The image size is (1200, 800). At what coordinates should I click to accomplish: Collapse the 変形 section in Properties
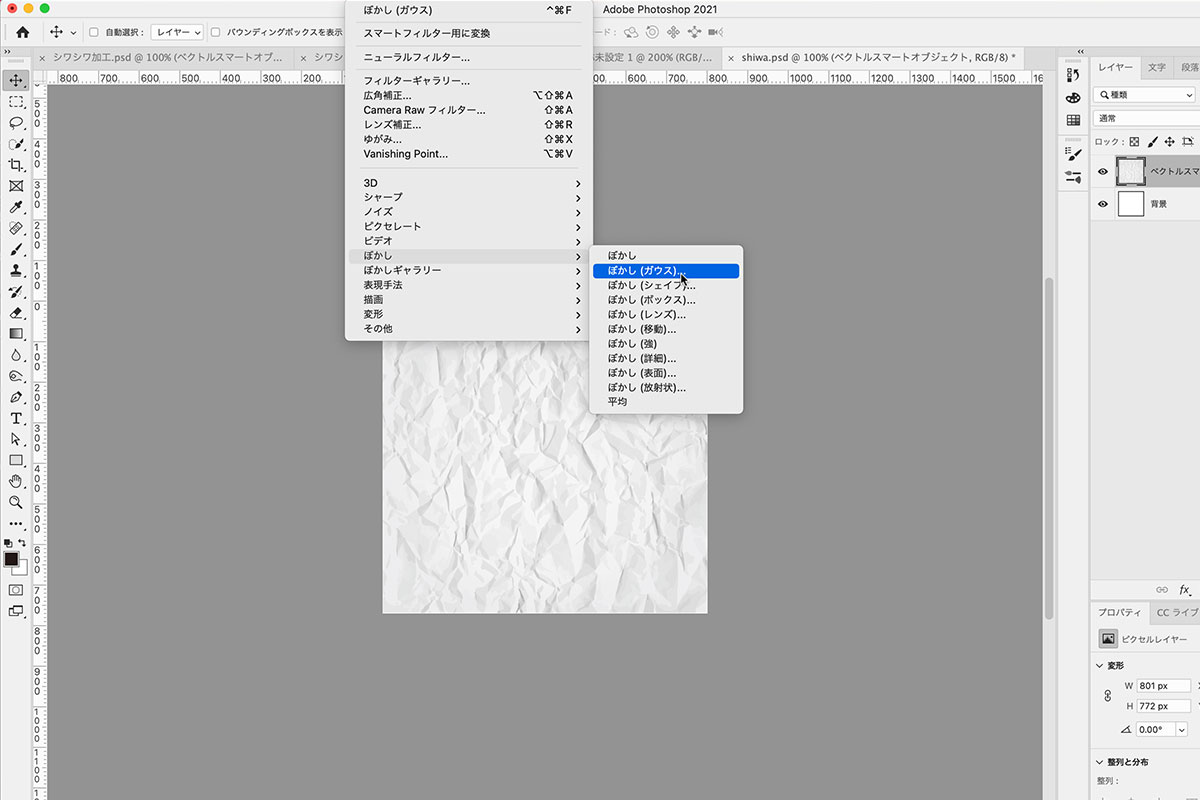[x=1101, y=666]
